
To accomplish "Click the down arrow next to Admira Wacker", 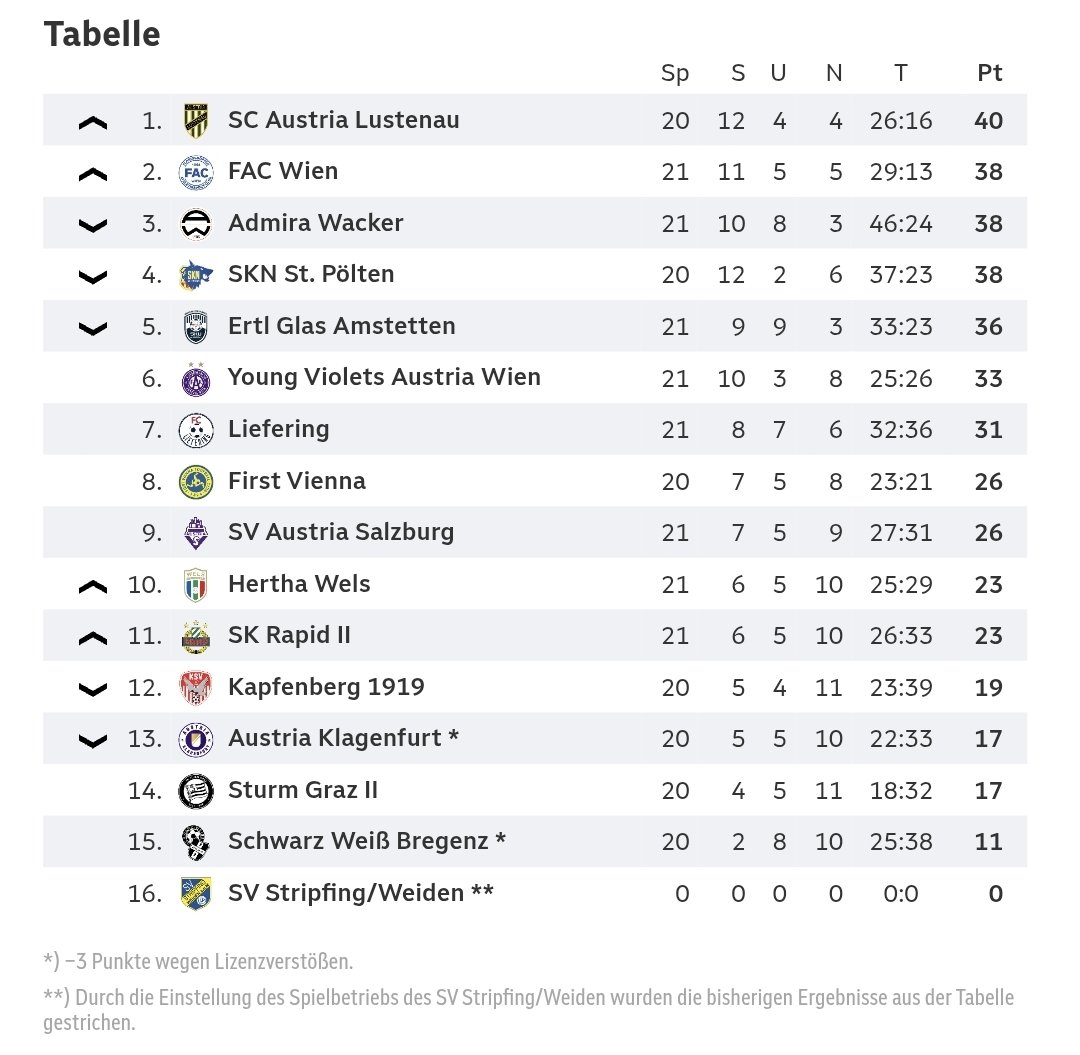I will coord(92,225).
